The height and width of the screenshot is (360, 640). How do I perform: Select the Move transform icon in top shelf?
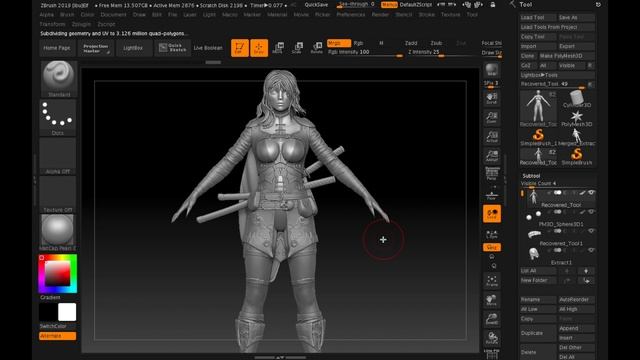(x=278, y=48)
